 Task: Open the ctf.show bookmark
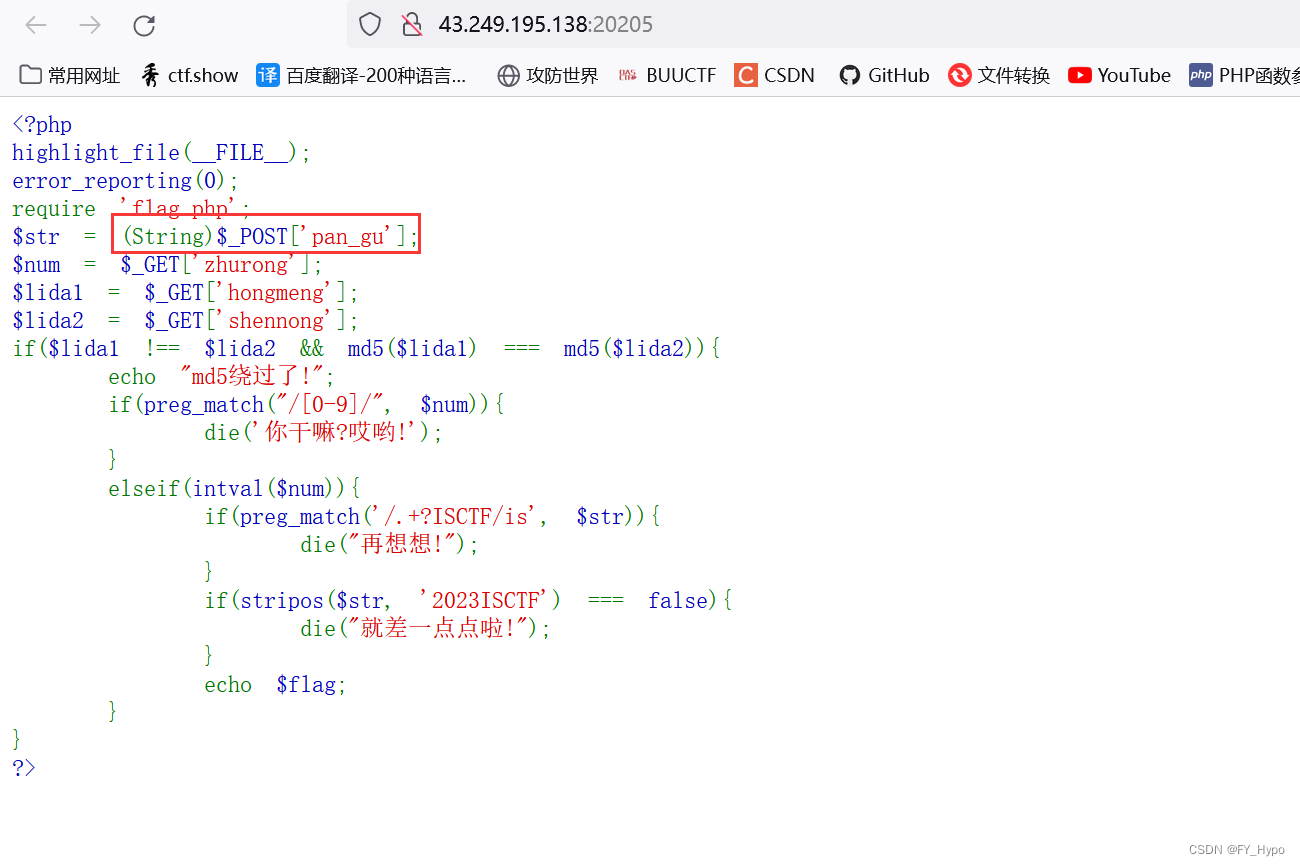click(188, 74)
